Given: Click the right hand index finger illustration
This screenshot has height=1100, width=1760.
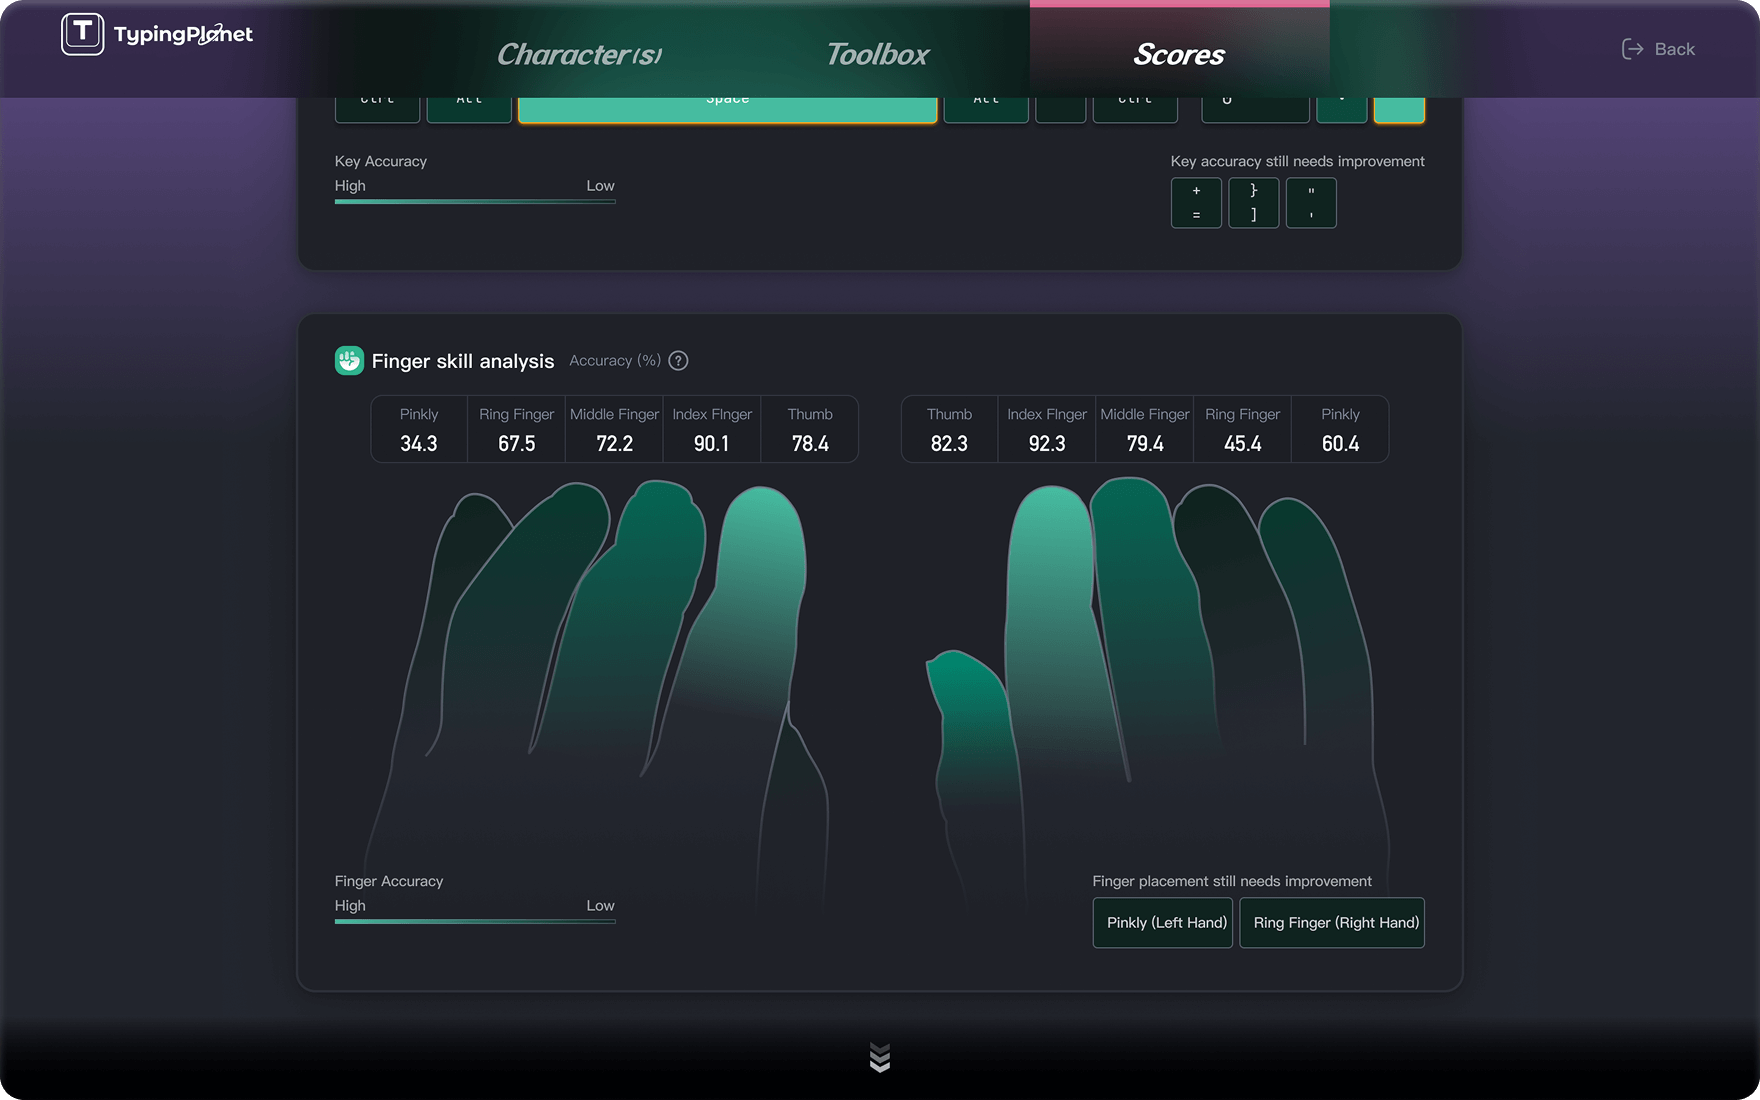Looking at the screenshot, I should [1050, 600].
